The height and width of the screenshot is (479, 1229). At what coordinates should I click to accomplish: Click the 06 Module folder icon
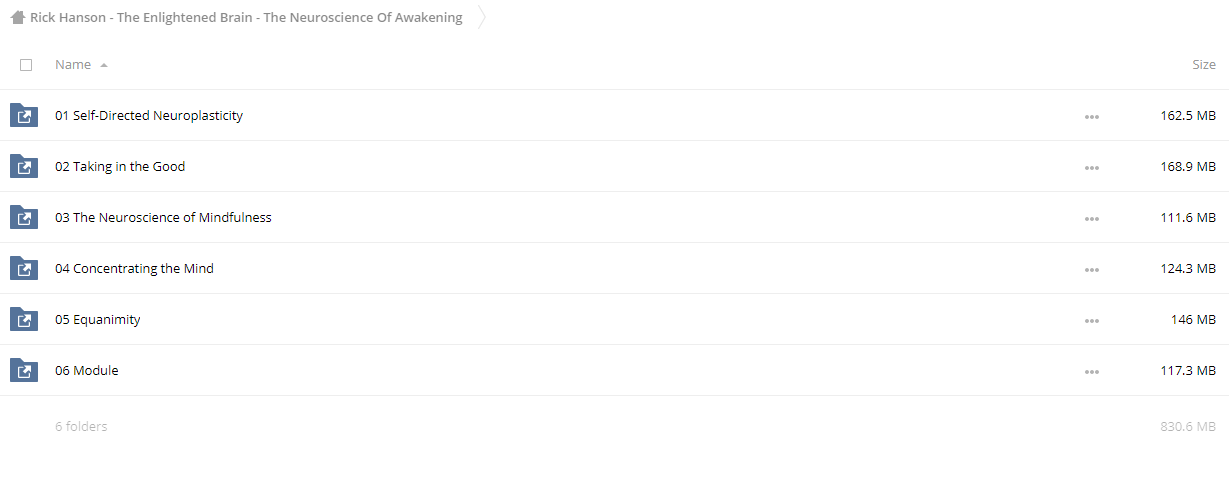point(24,370)
